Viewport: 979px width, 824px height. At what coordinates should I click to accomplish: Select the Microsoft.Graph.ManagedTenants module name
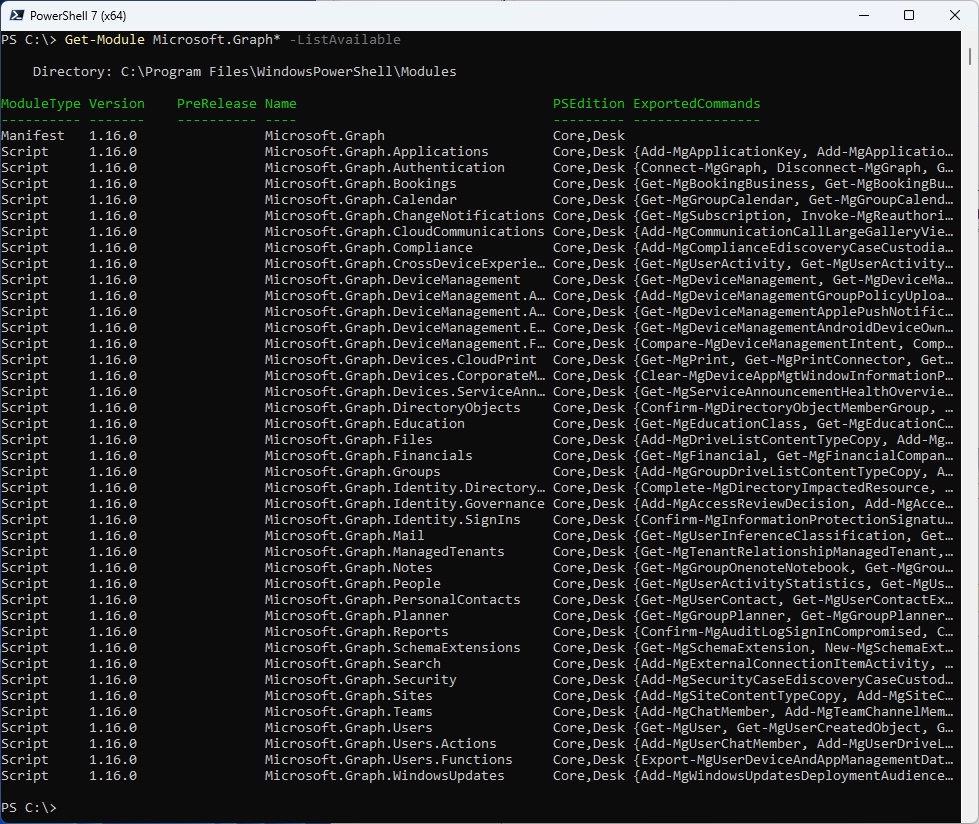(385, 552)
